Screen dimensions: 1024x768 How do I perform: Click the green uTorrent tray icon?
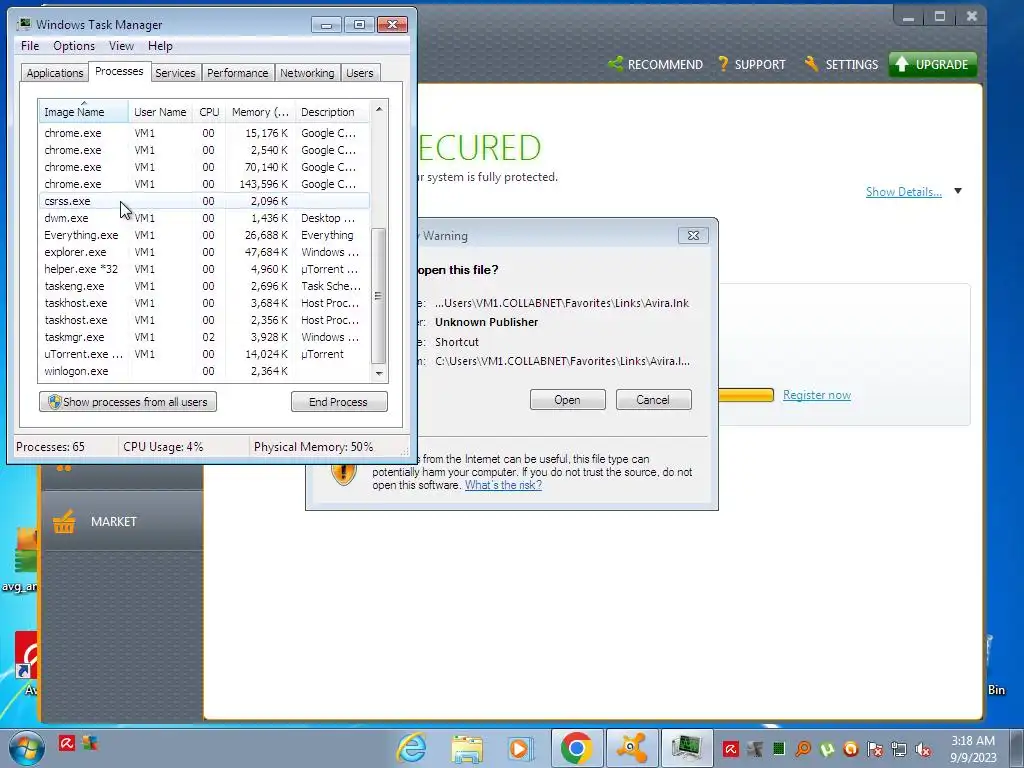tap(827, 749)
